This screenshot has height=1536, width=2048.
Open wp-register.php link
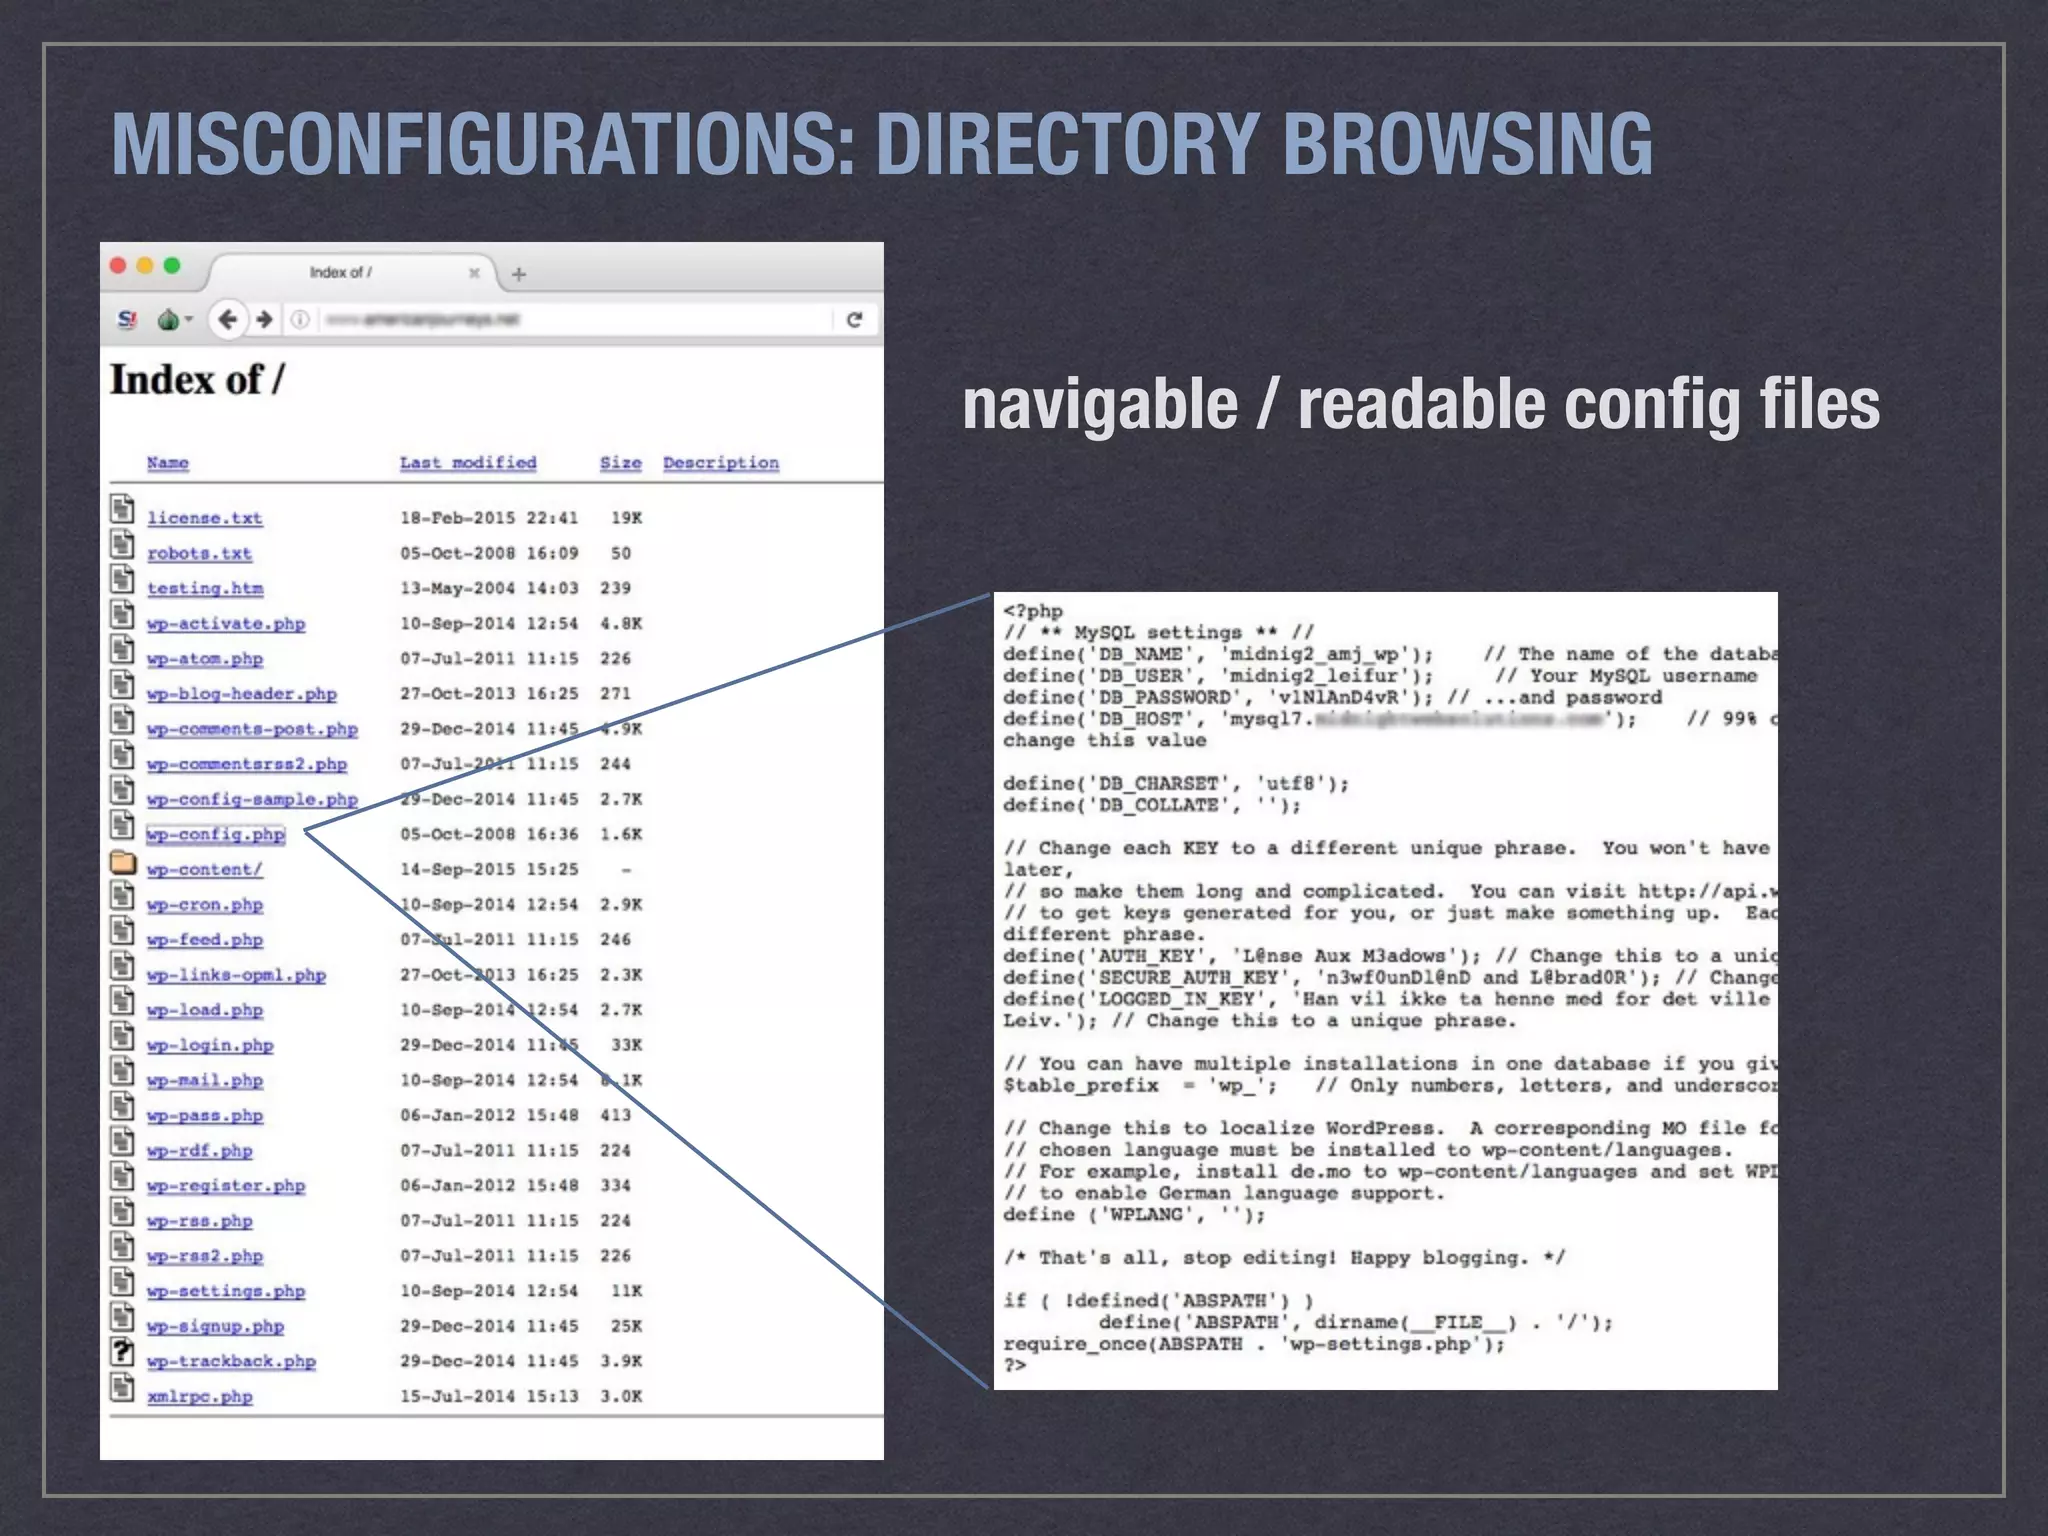point(226,1186)
